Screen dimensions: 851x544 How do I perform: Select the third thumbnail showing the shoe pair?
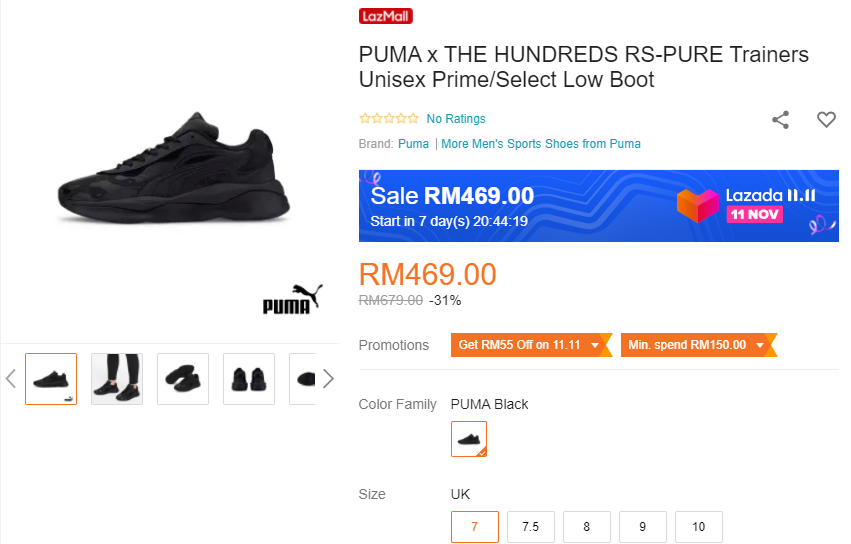[x=183, y=379]
